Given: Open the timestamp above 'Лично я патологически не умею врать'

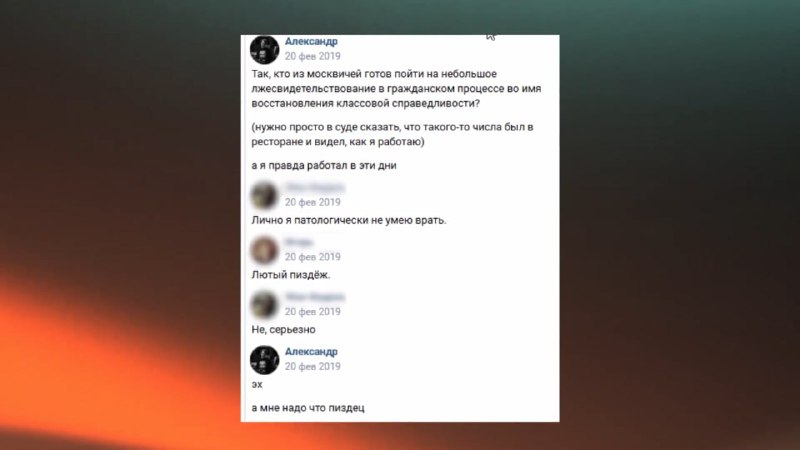Looking at the screenshot, I should pos(313,203).
